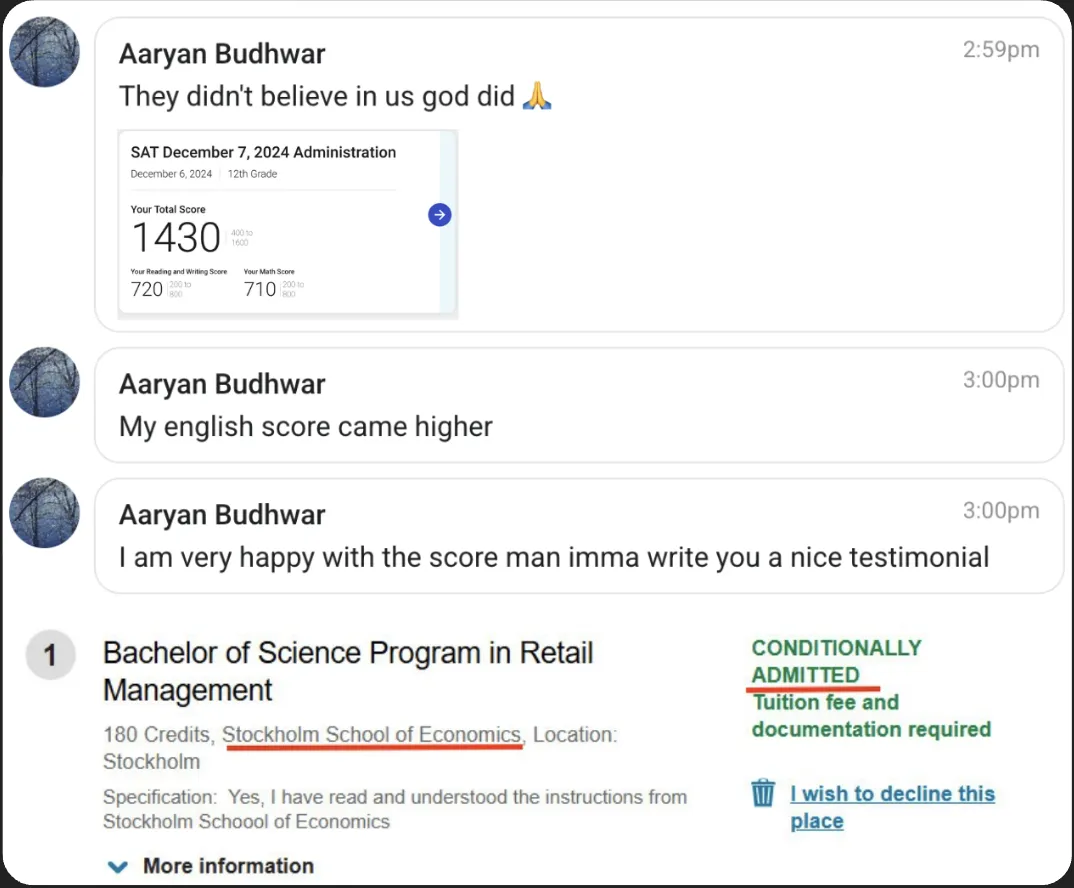1074x888 pixels.
Task: Expand the More information section
Action: (212, 866)
